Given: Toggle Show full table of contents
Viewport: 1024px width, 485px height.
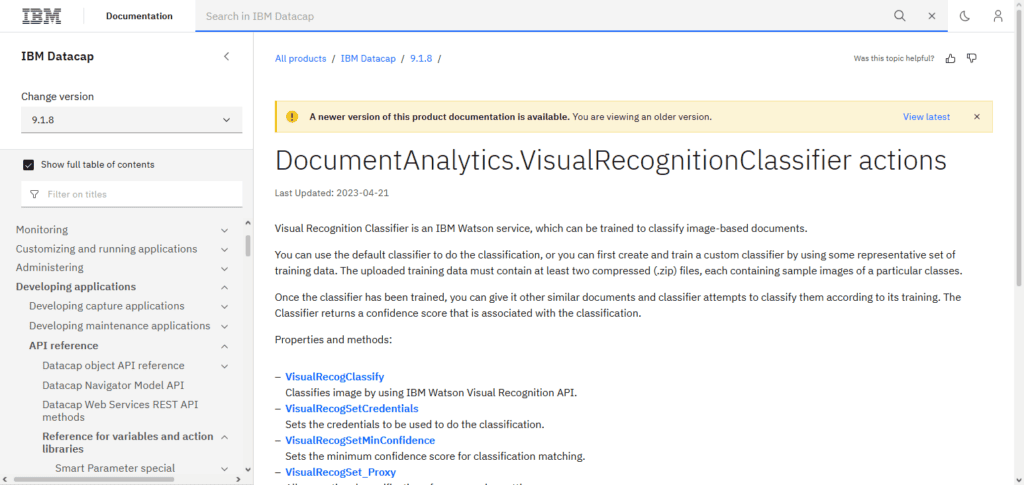Looking at the screenshot, I should pos(28,164).
